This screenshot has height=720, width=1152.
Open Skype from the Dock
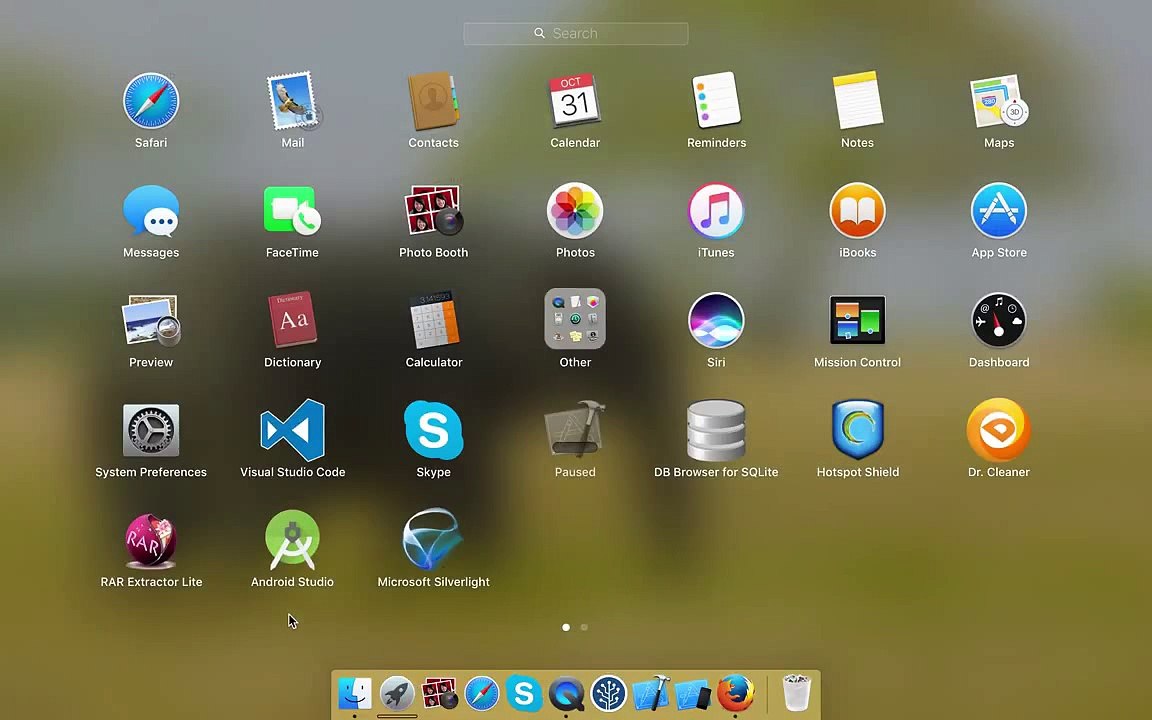[x=524, y=693]
